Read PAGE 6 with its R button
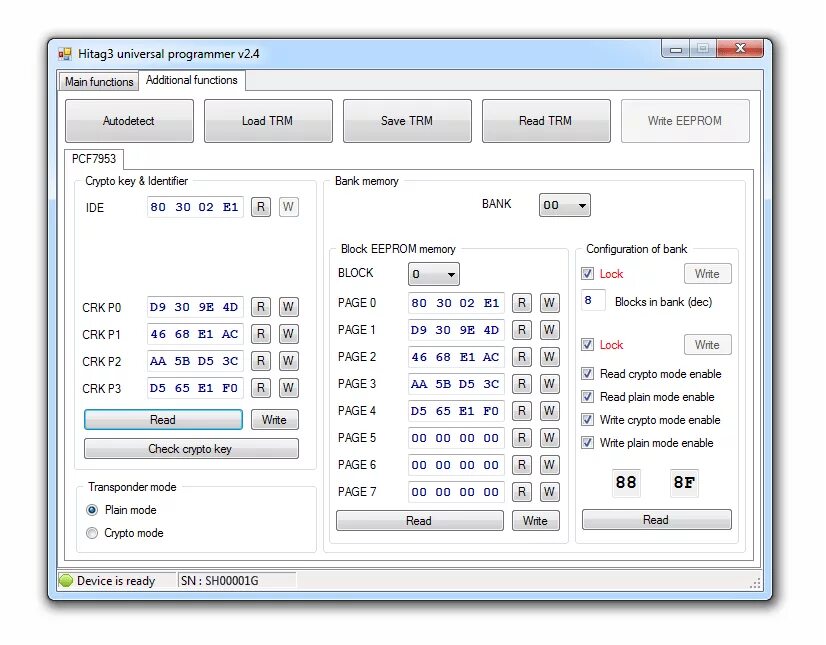This screenshot has width=826, height=645. (522, 465)
